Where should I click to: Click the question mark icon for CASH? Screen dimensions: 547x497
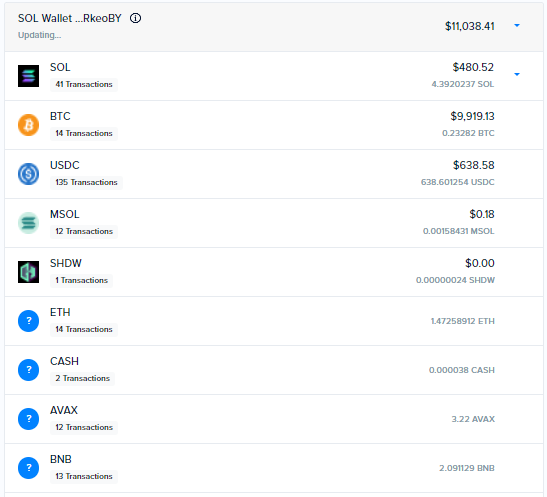coord(29,370)
